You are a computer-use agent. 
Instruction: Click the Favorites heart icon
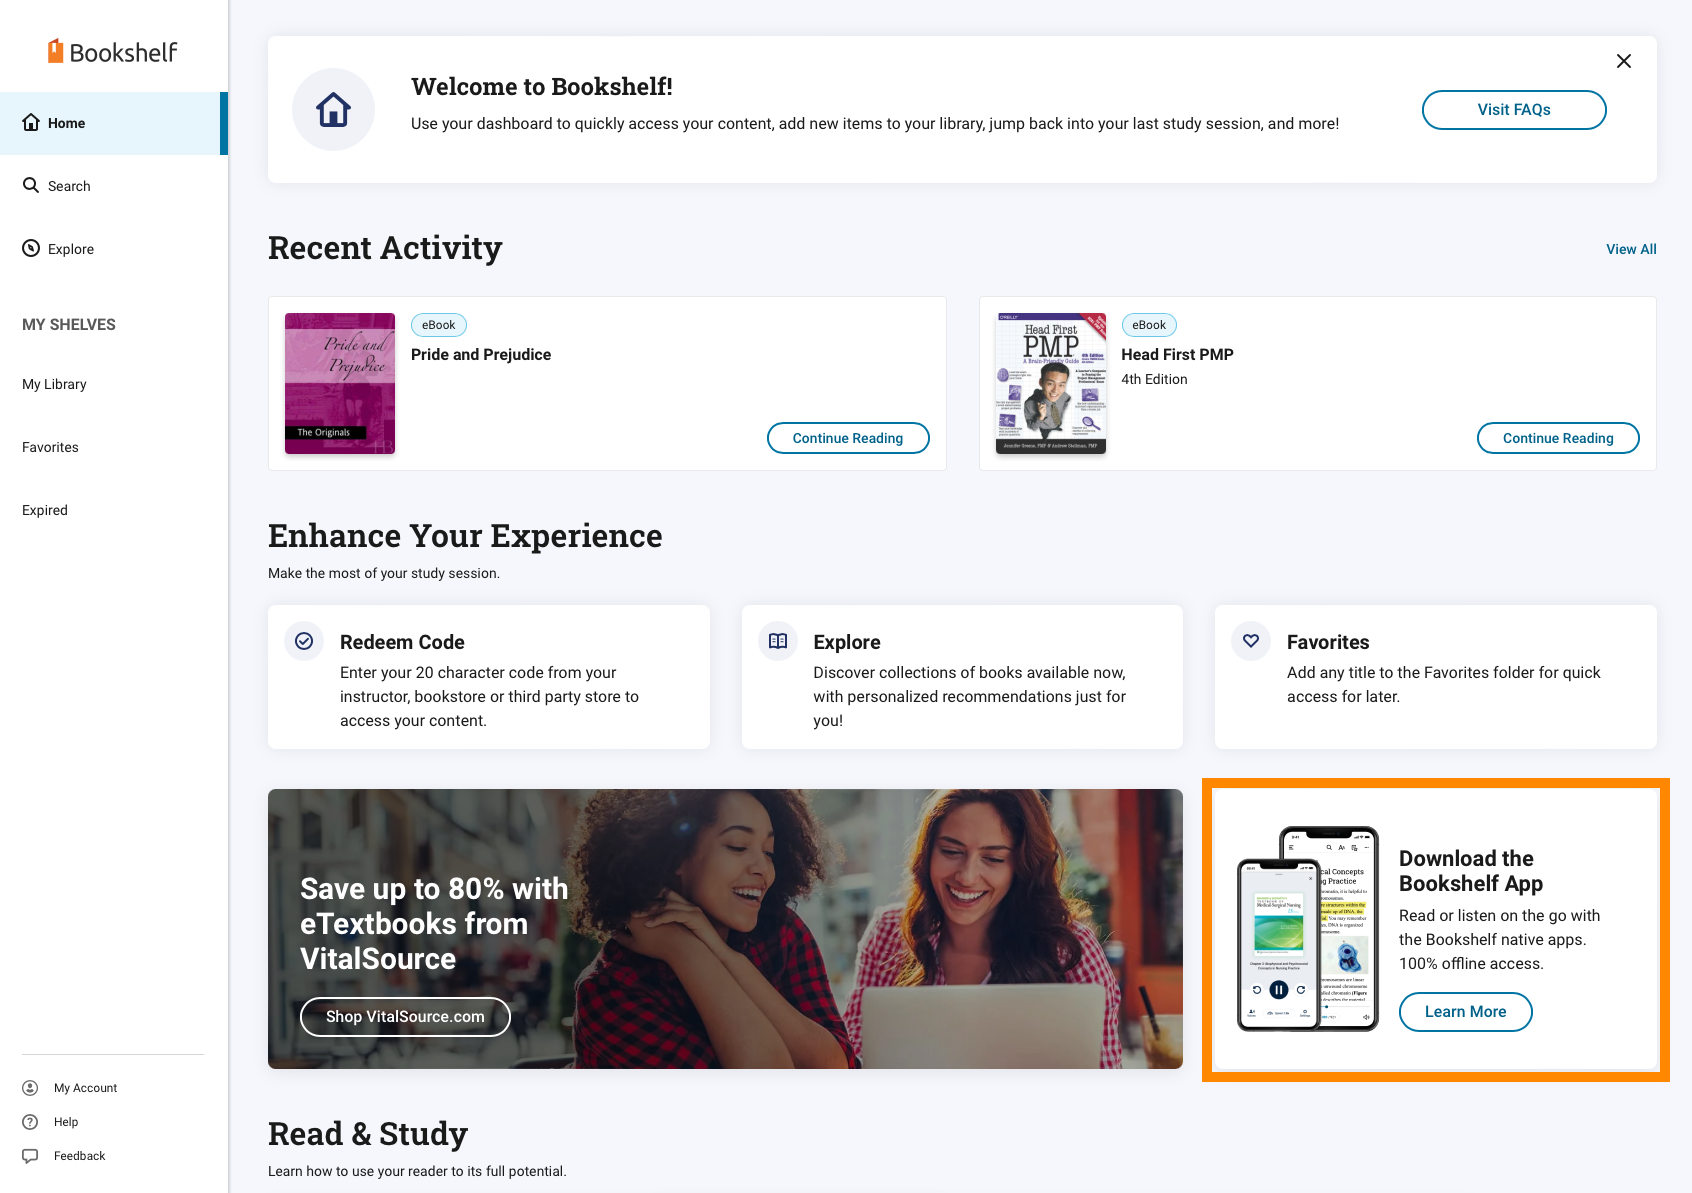(x=1251, y=641)
